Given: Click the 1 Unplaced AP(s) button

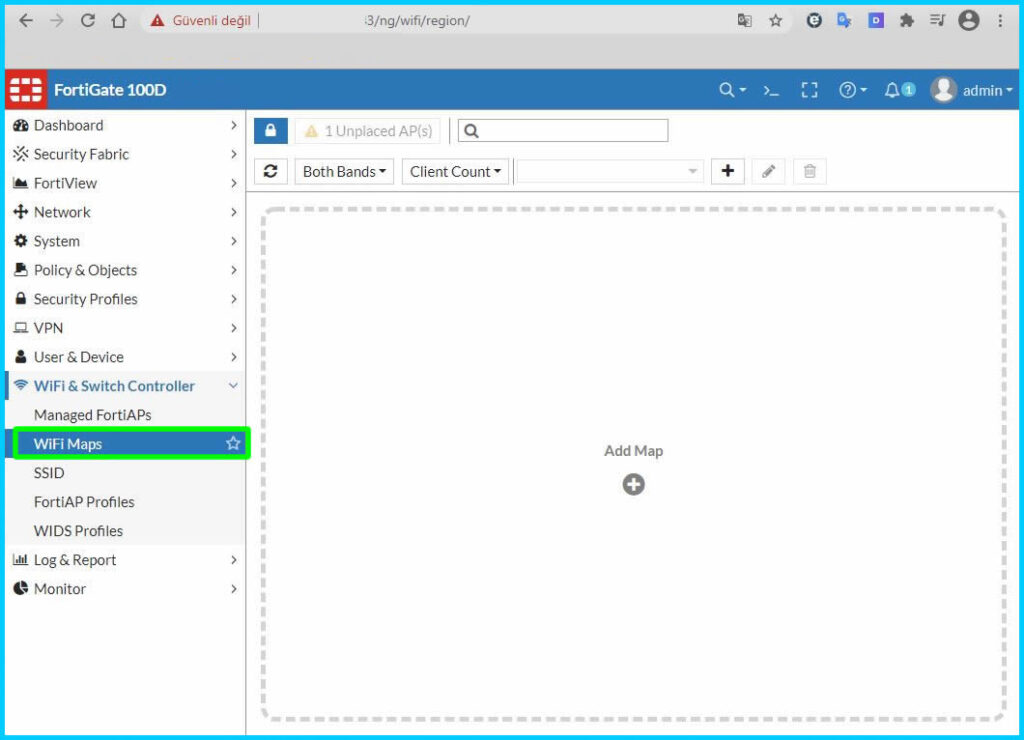Looking at the screenshot, I should (368, 131).
